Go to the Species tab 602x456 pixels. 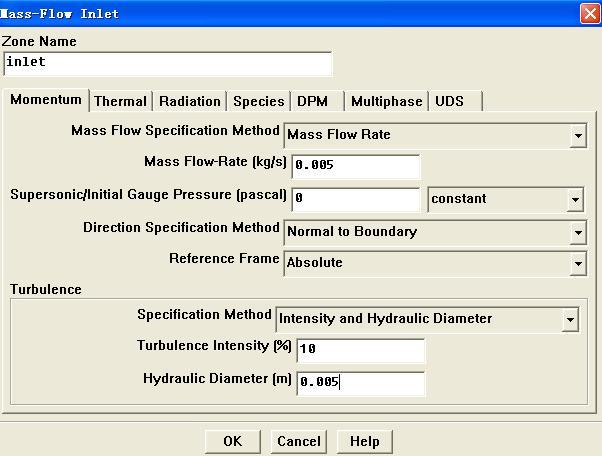click(x=258, y=101)
